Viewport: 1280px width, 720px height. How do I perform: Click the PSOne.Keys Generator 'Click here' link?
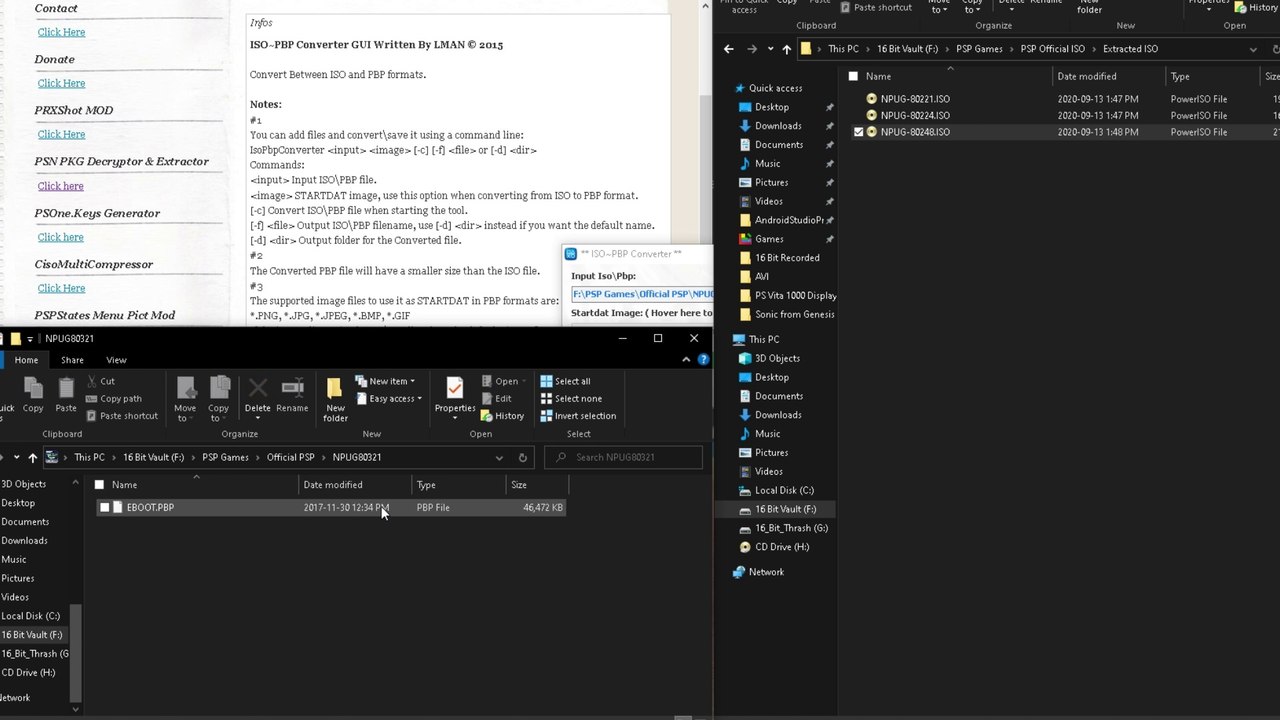click(x=60, y=237)
